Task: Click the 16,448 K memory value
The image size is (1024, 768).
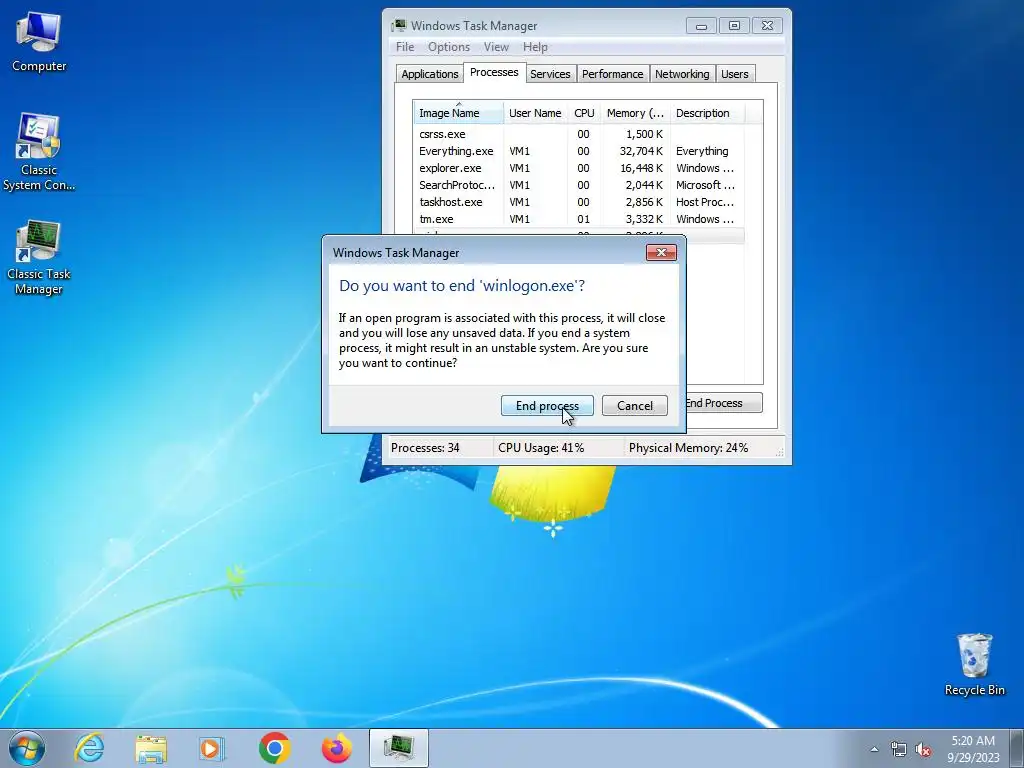Action: (x=641, y=168)
